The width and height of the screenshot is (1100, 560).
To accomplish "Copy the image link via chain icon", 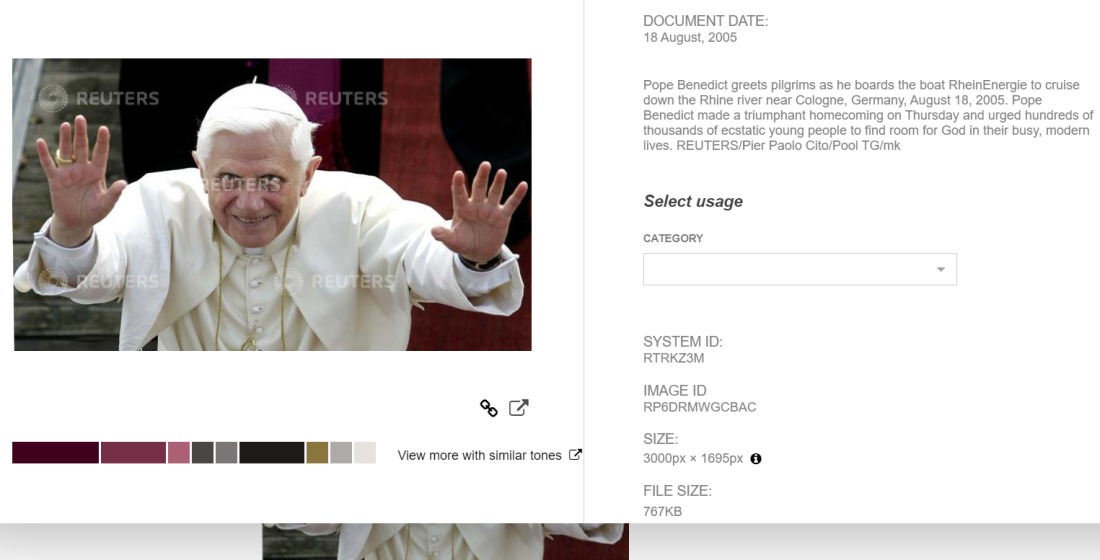I will 488,408.
